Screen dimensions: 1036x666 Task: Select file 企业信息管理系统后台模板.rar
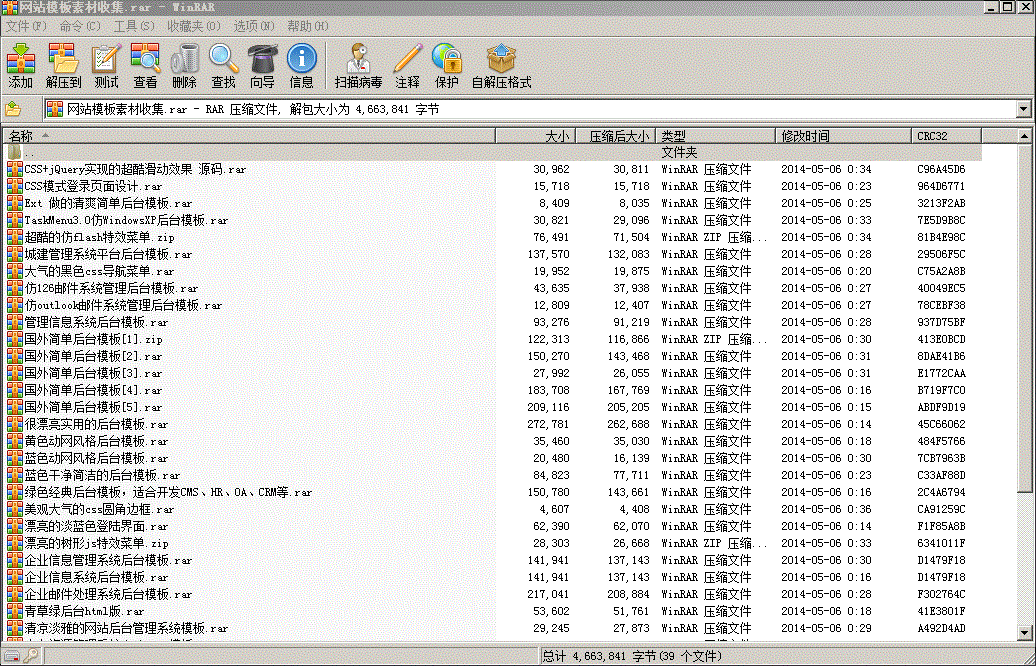(x=108, y=561)
